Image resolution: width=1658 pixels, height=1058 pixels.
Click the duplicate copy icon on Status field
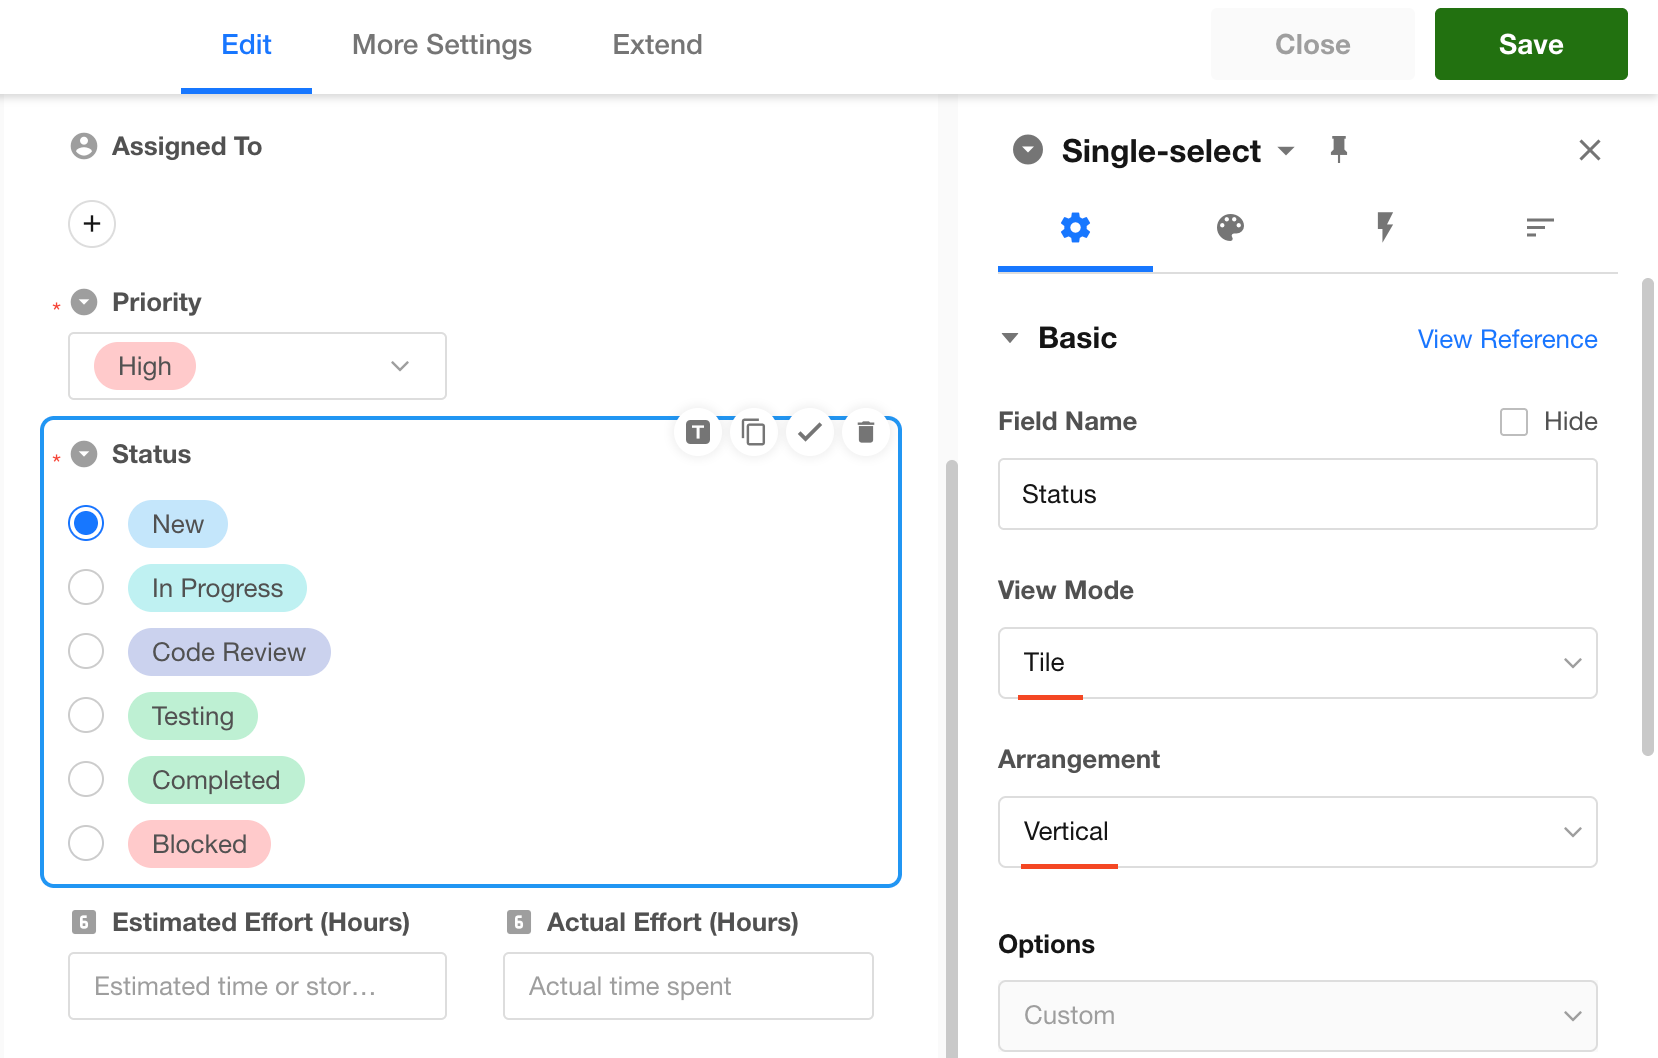754,432
